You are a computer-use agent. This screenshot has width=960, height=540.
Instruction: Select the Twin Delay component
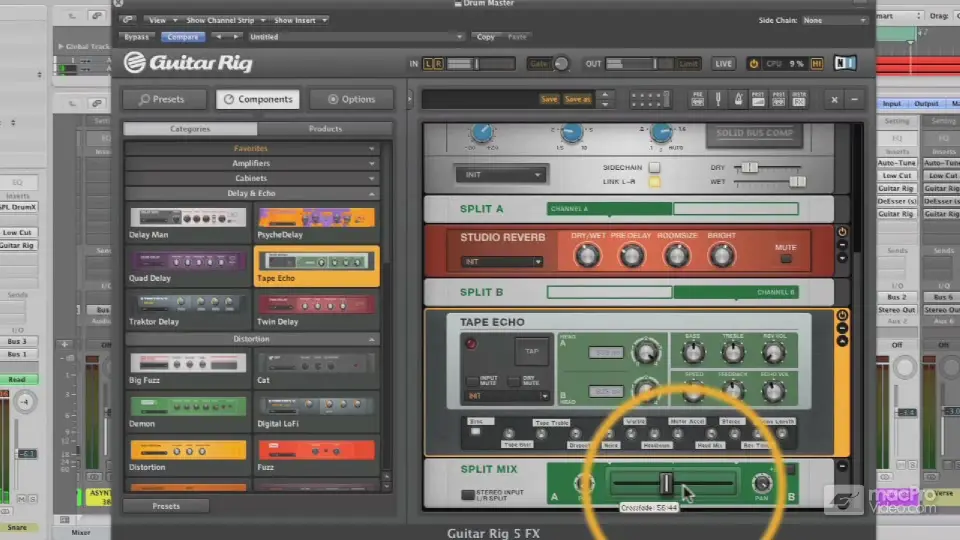point(316,310)
